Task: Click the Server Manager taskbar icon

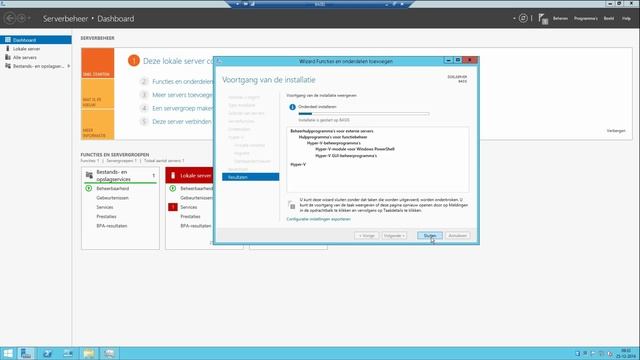Action: (x=26, y=353)
